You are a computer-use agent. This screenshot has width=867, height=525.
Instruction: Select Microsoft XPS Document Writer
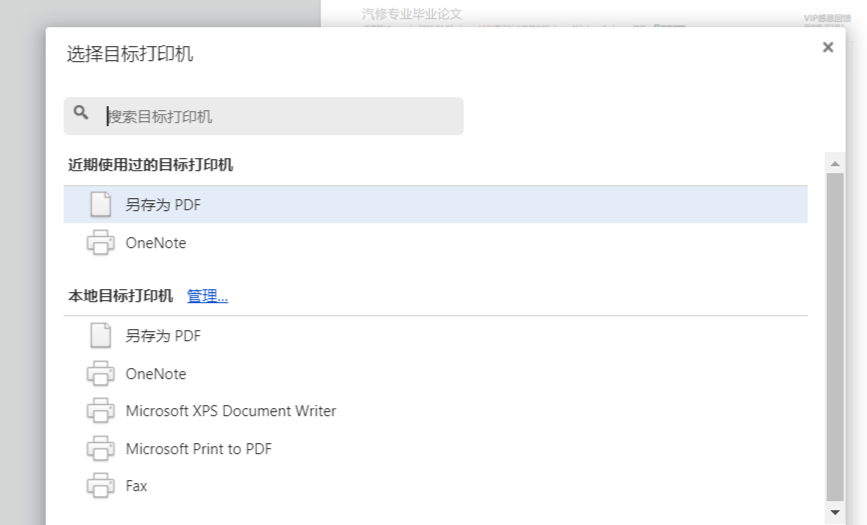pos(436,410)
